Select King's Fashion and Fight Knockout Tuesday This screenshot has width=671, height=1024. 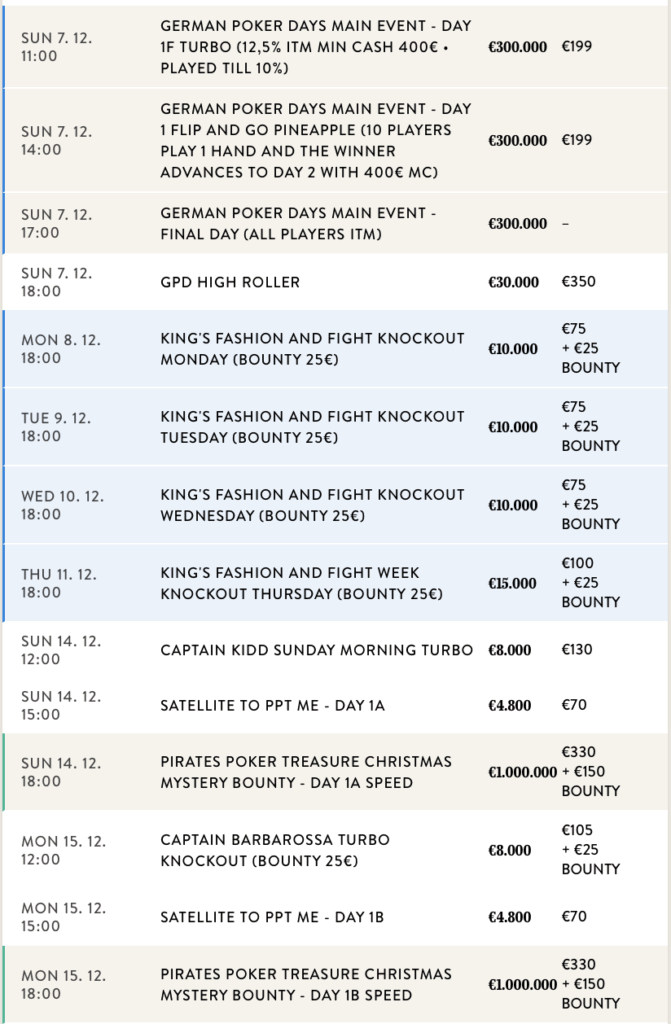[x=312, y=427]
